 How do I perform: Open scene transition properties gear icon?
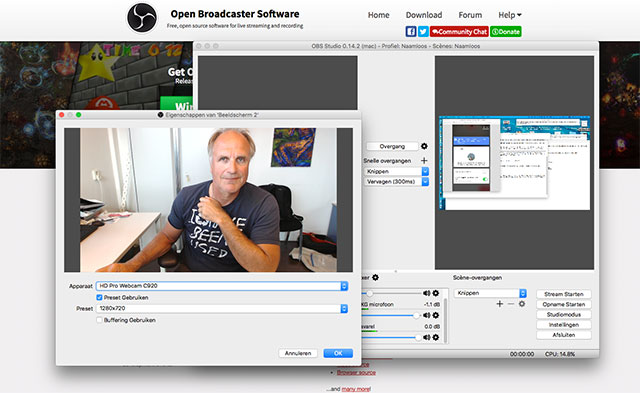click(x=522, y=304)
